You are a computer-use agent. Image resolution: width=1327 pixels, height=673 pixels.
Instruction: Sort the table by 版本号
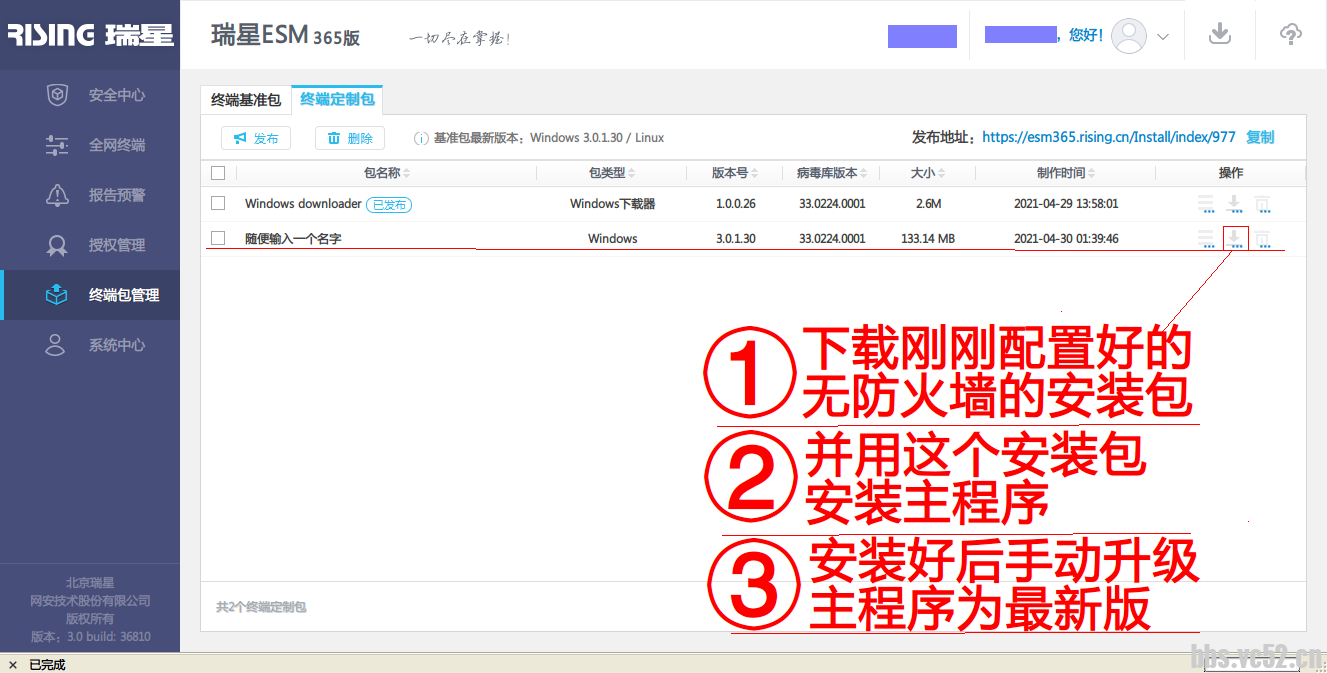click(x=735, y=173)
